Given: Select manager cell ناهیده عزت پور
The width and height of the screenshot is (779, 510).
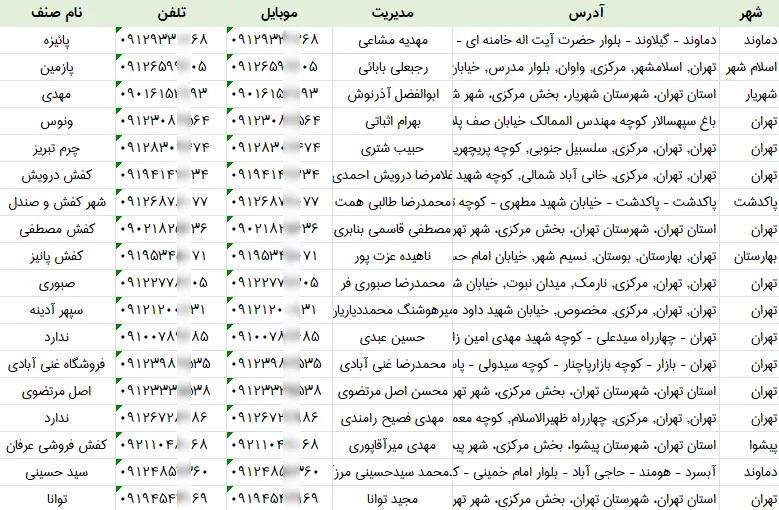Looking at the screenshot, I should [x=392, y=256].
